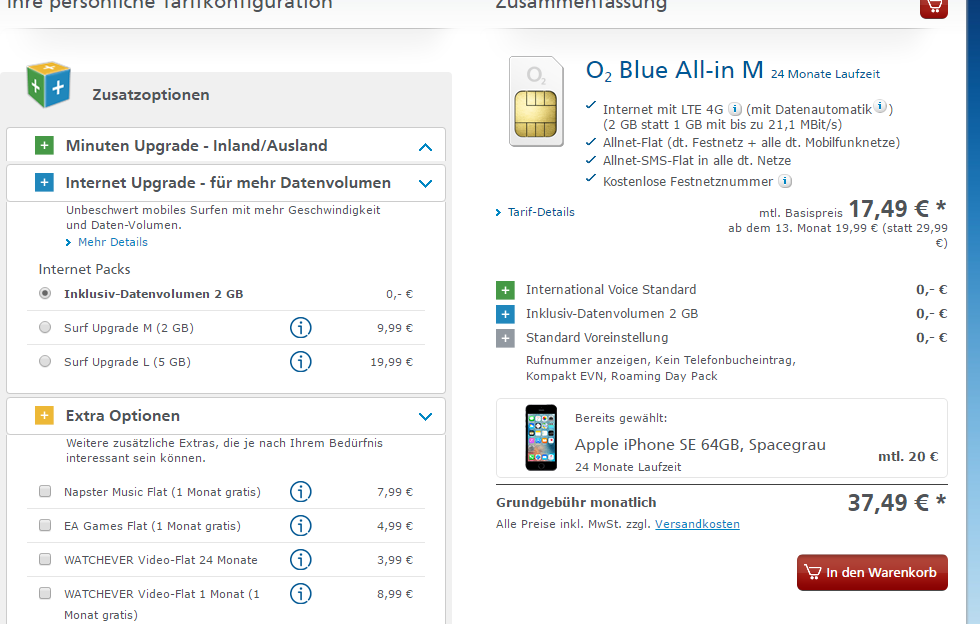Image resolution: width=980 pixels, height=624 pixels.
Task: Check WATCHEVER Video-Flat 24 Monate option
Action: (45, 559)
